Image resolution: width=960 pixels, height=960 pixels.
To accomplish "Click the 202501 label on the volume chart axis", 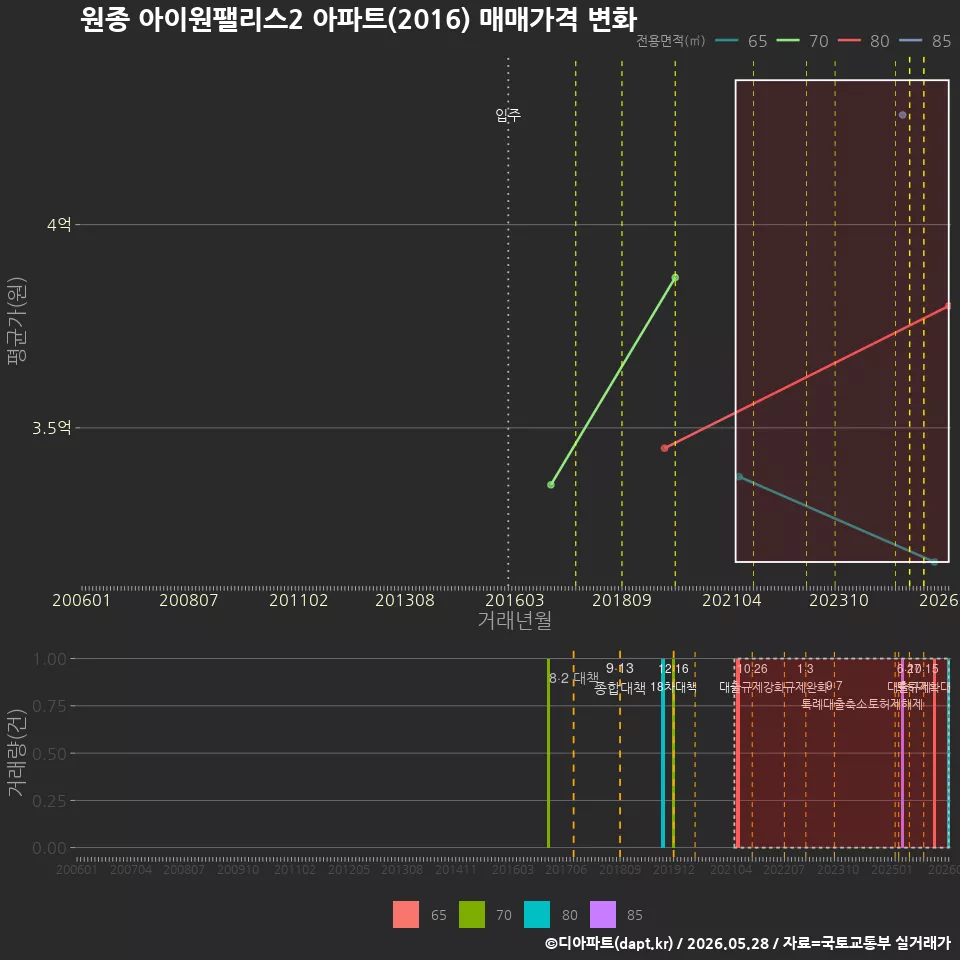I will (891, 869).
